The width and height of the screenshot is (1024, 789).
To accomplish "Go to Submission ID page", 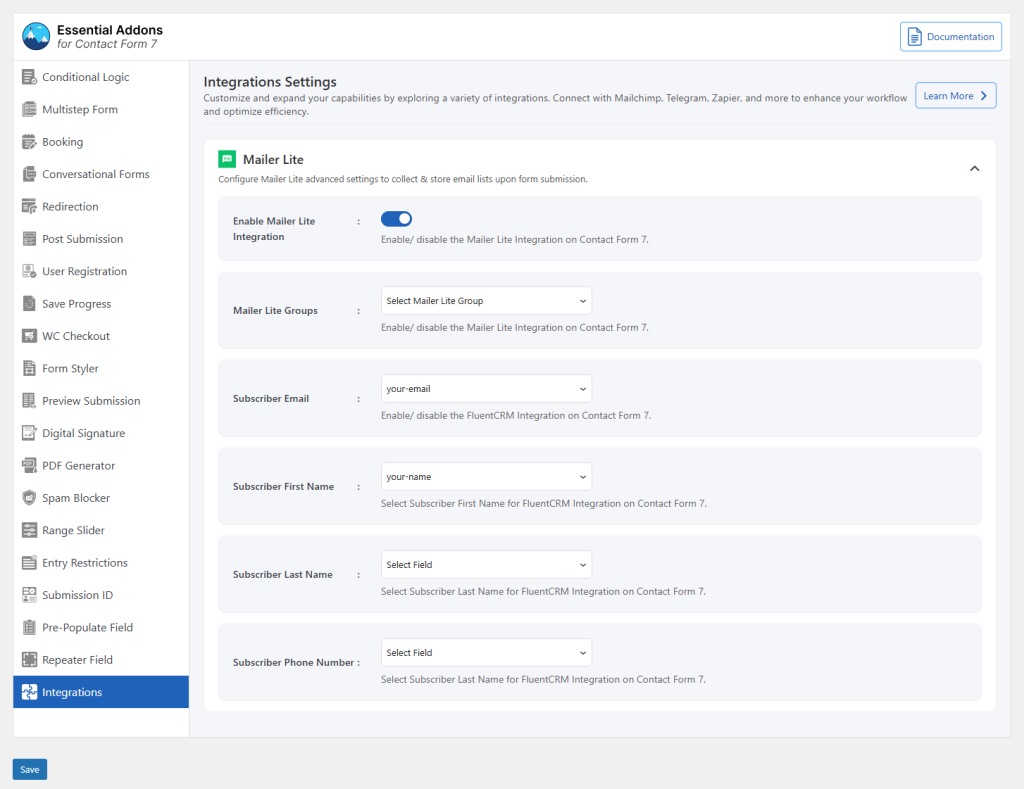I will [101, 594].
